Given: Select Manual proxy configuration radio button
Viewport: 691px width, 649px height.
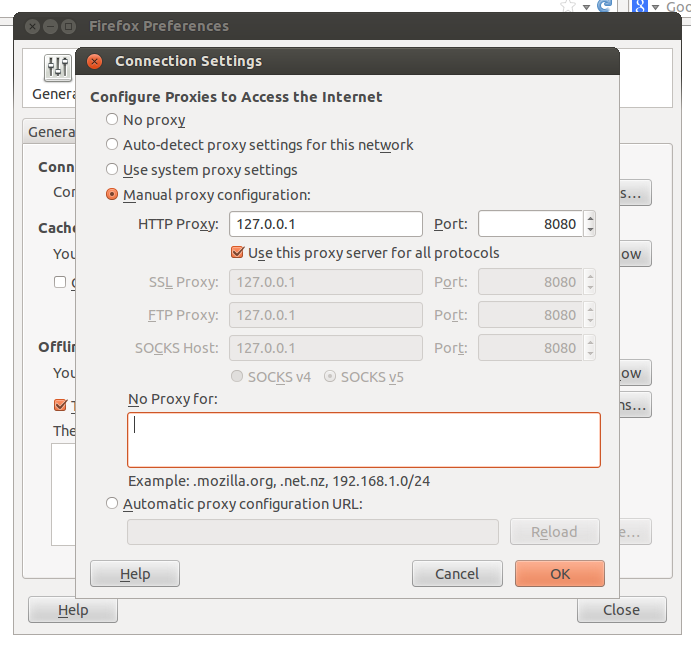Looking at the screenshot, I should [112, 194].
